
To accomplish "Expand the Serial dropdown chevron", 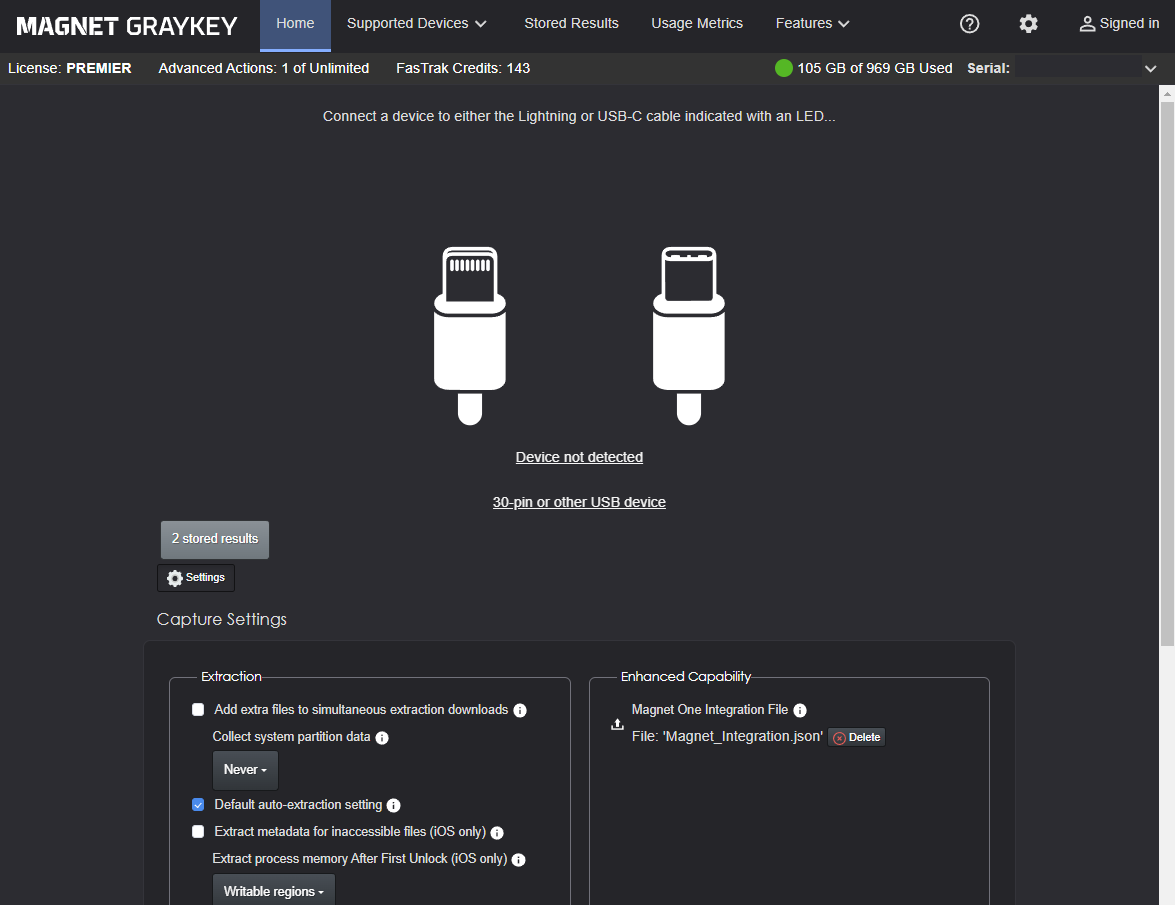I will coord(1150,68).
